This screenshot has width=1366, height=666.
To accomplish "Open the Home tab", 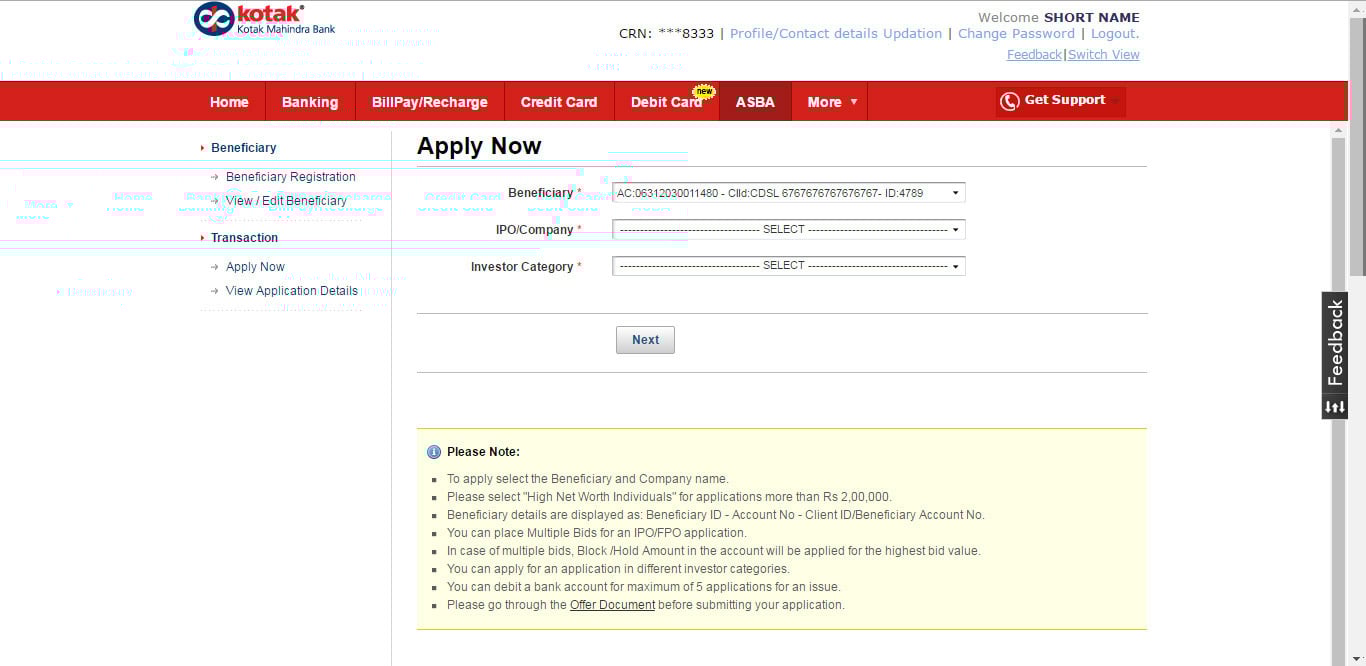I will click(229, 102).
